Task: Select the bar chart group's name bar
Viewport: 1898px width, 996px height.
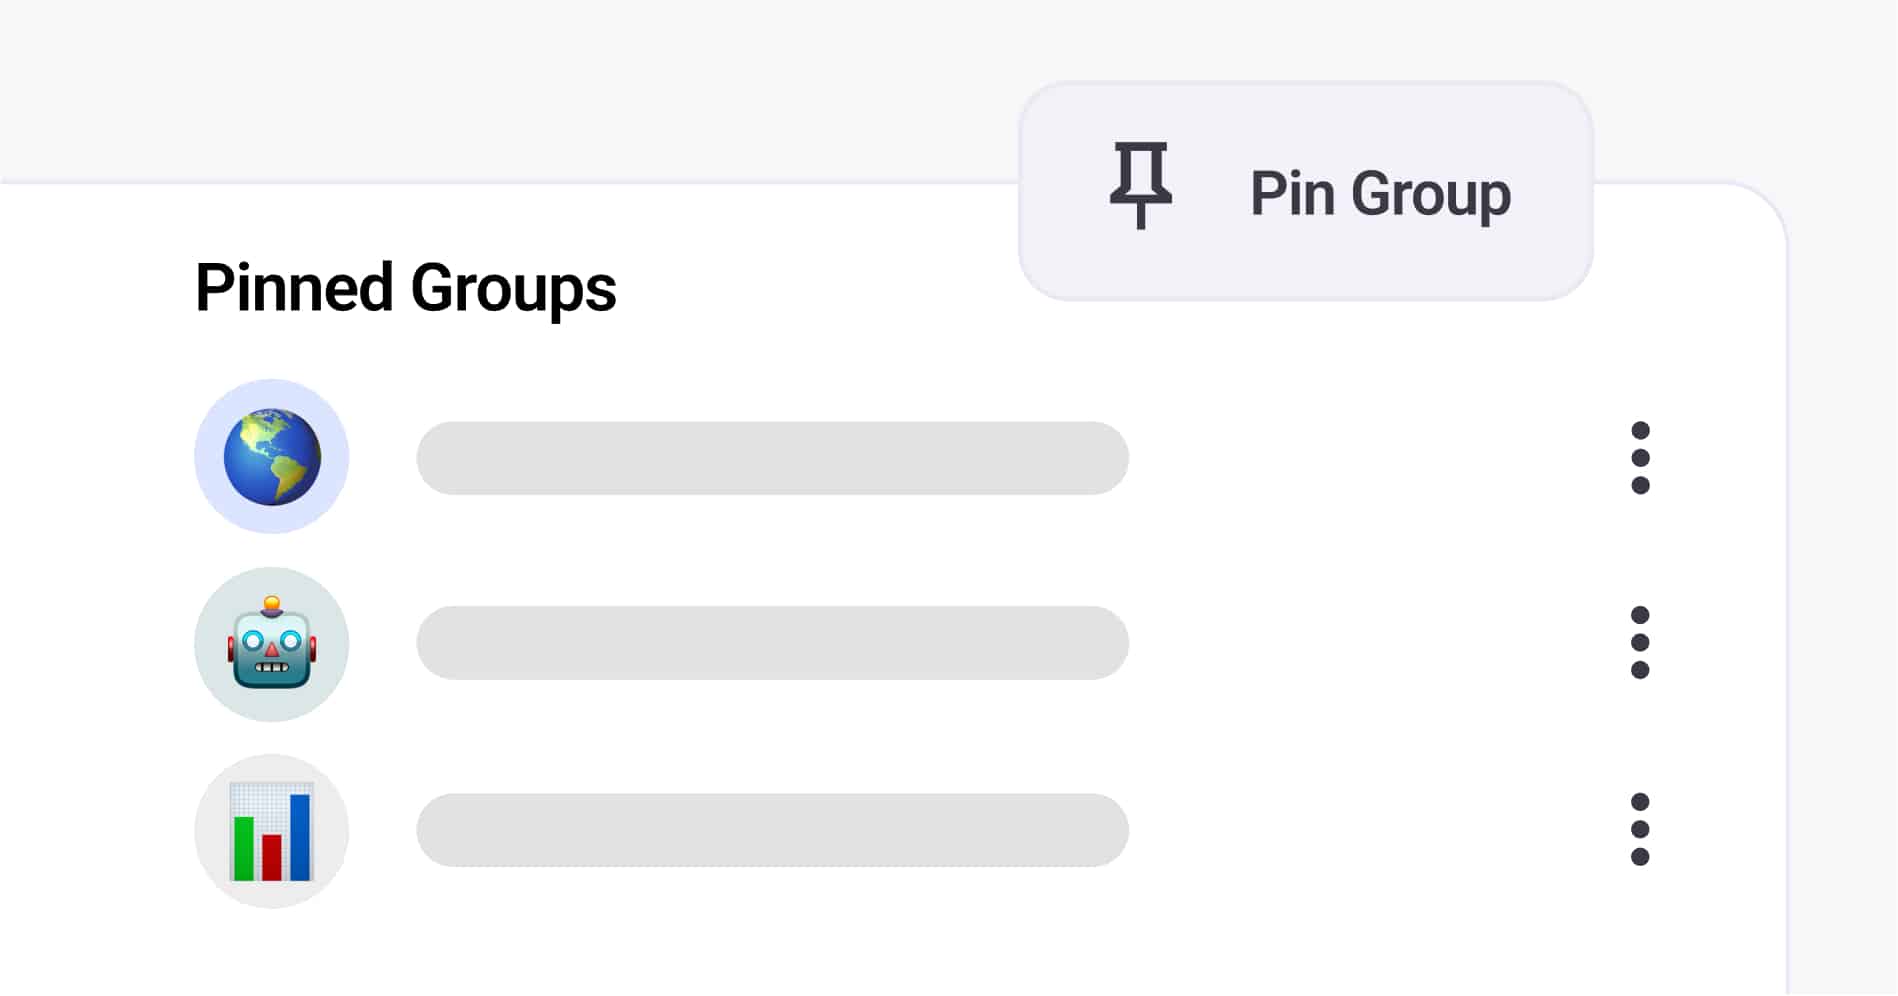Action: pos(772,830)
